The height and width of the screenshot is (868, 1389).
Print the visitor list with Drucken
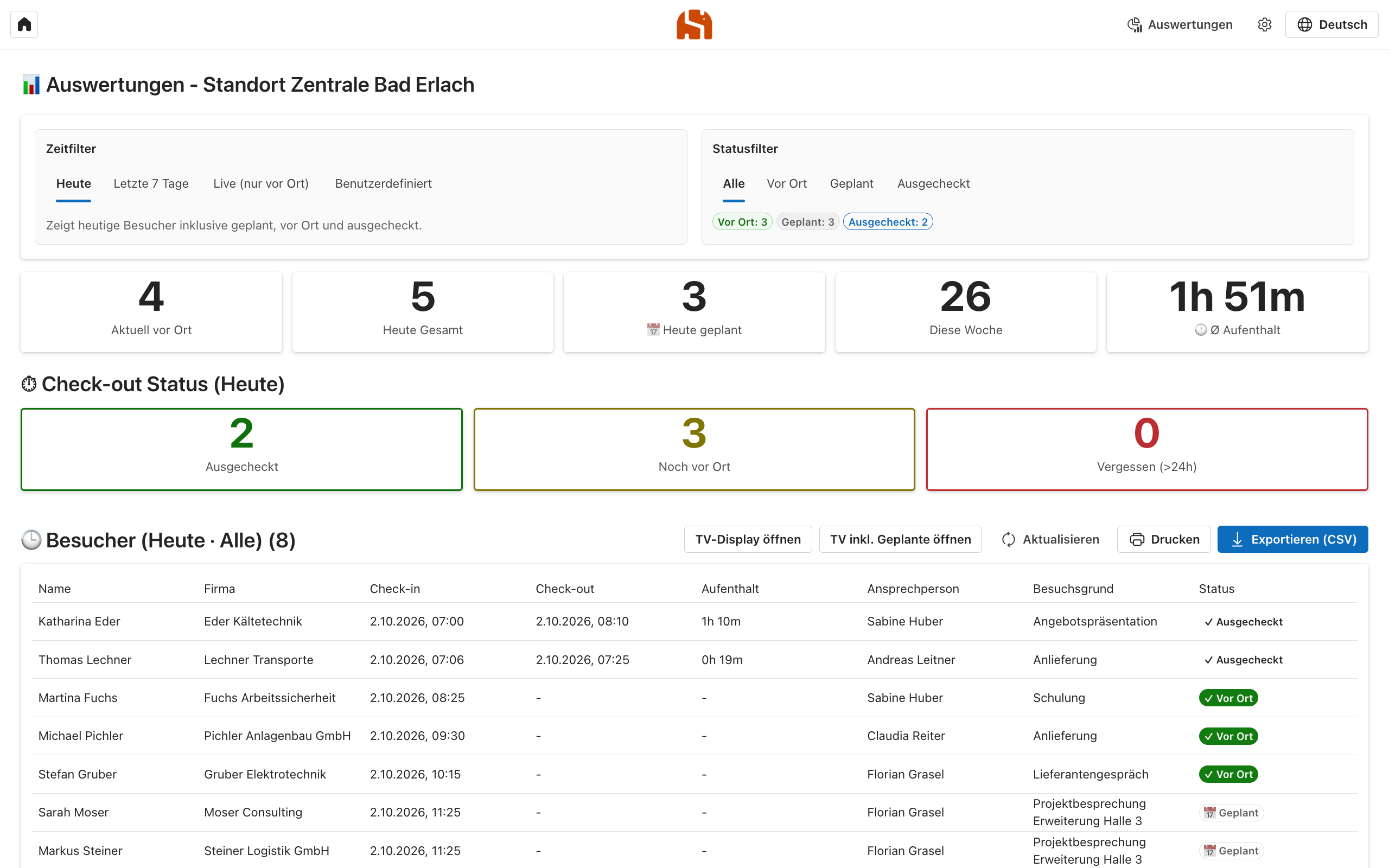[1164, 540]
